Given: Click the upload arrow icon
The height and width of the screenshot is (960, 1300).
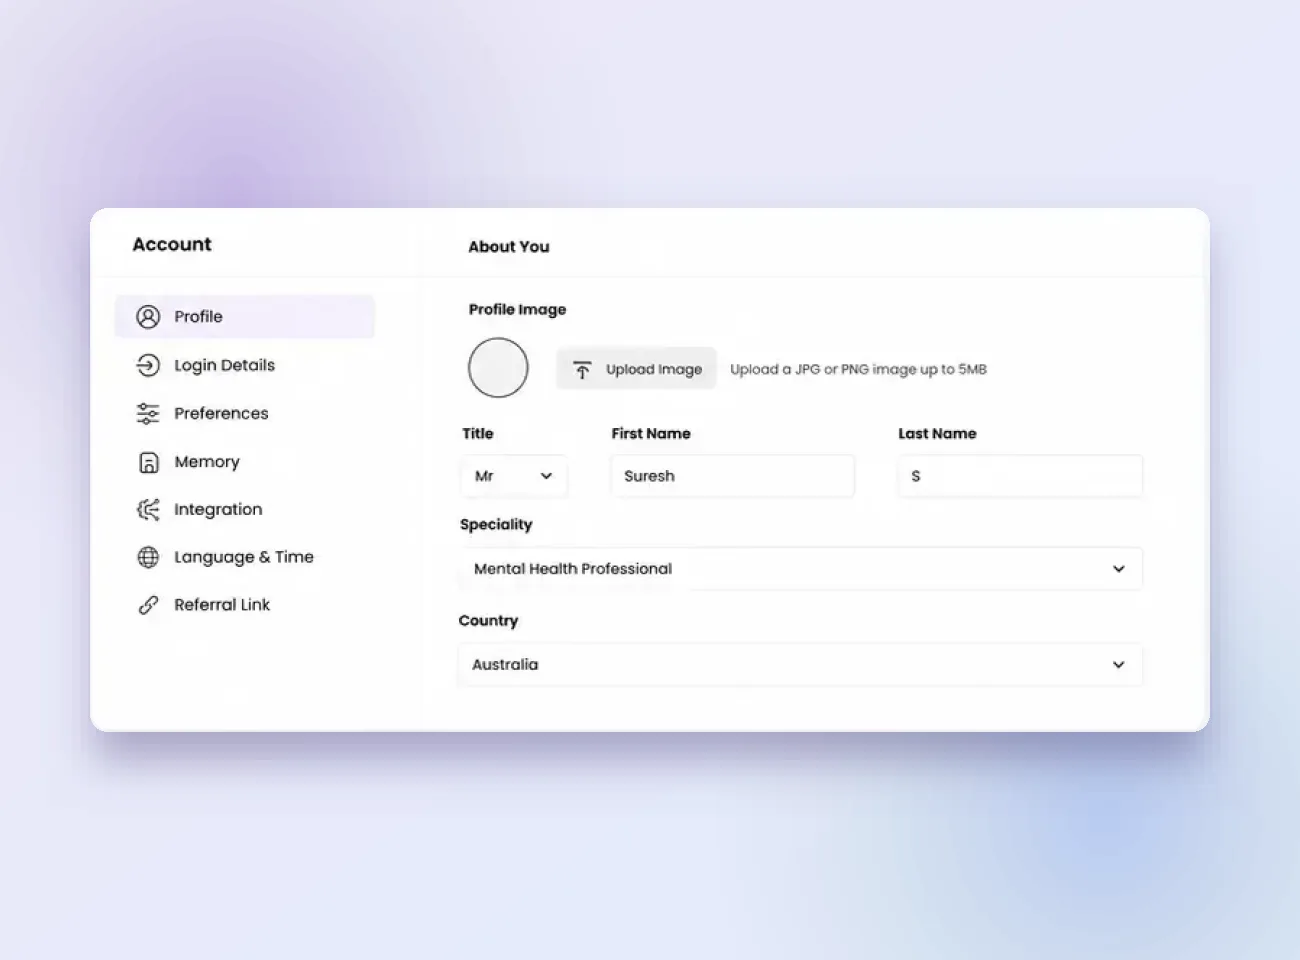Looking at the screenshot, I should click(x=582, y=370).
